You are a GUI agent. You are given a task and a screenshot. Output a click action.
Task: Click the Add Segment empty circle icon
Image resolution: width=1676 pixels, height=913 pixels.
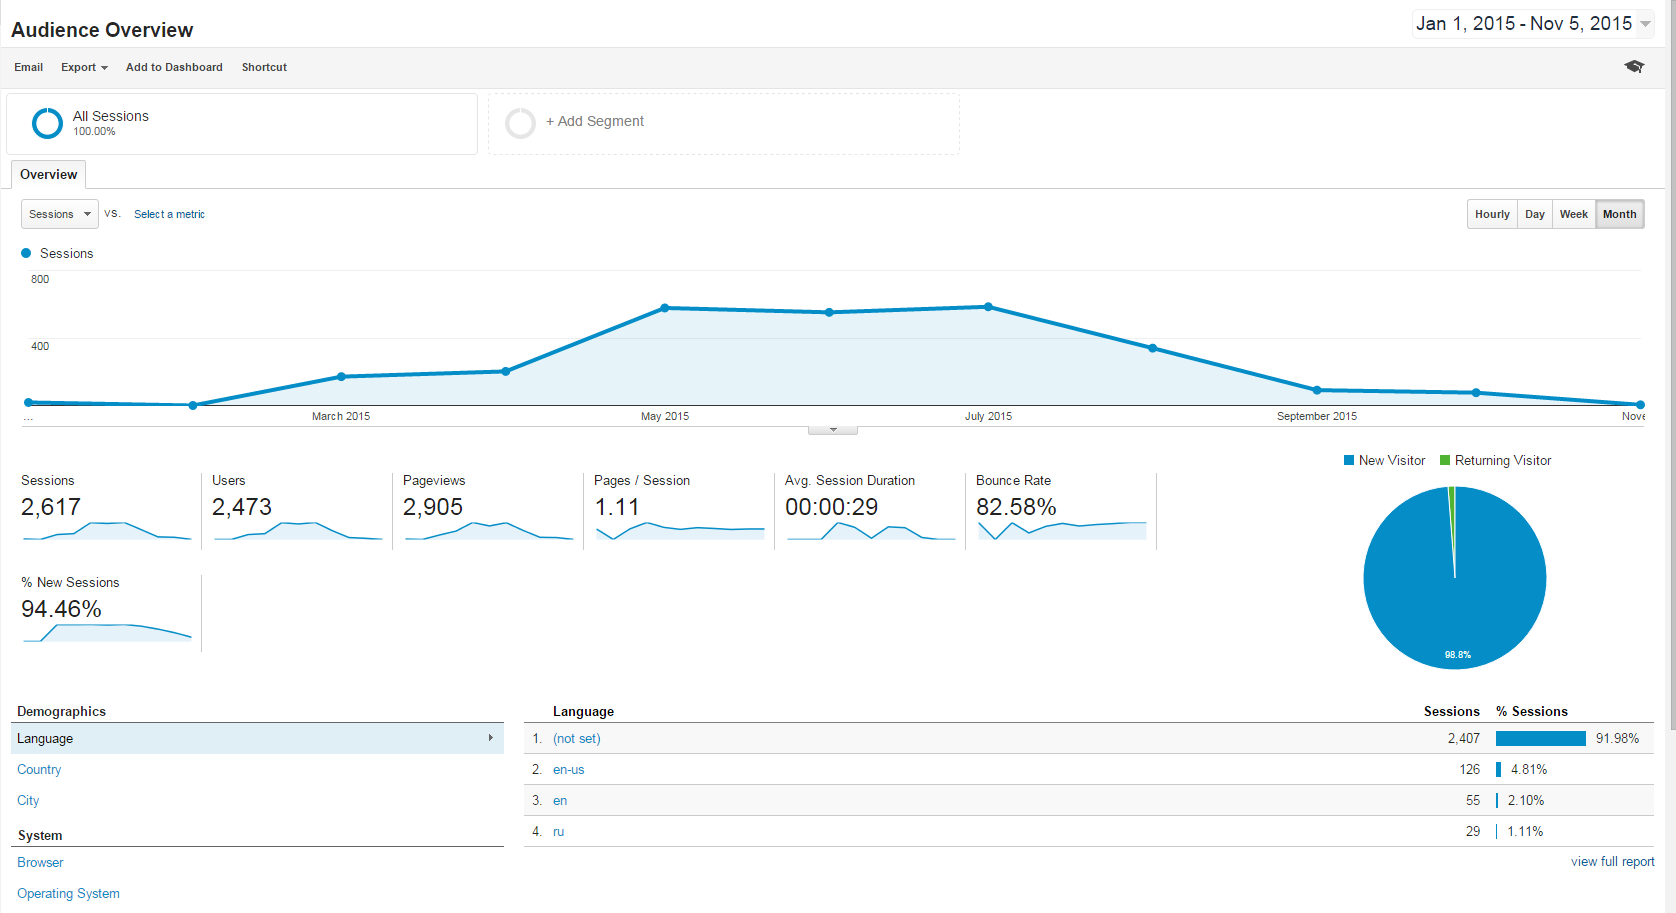[x=520, y=123]
